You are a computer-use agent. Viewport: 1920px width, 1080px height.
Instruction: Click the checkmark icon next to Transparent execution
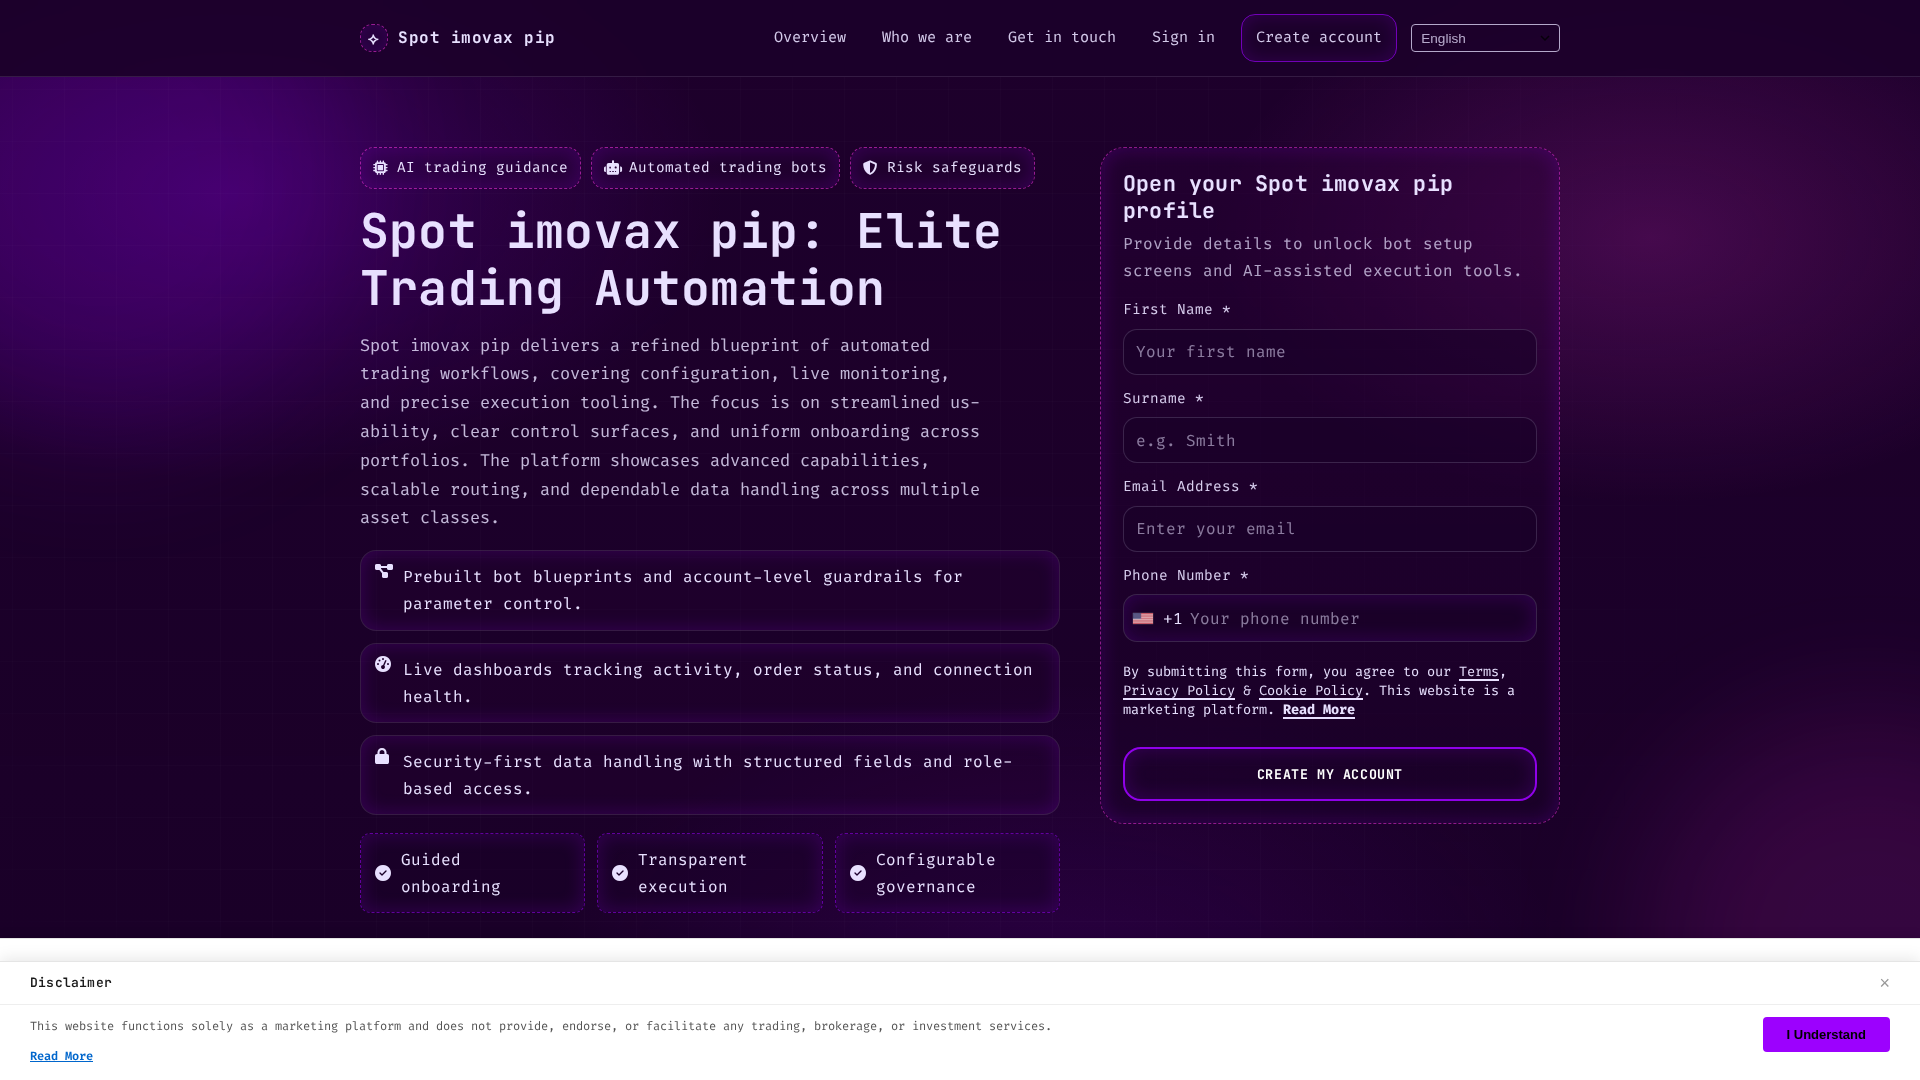click(620, 873)
